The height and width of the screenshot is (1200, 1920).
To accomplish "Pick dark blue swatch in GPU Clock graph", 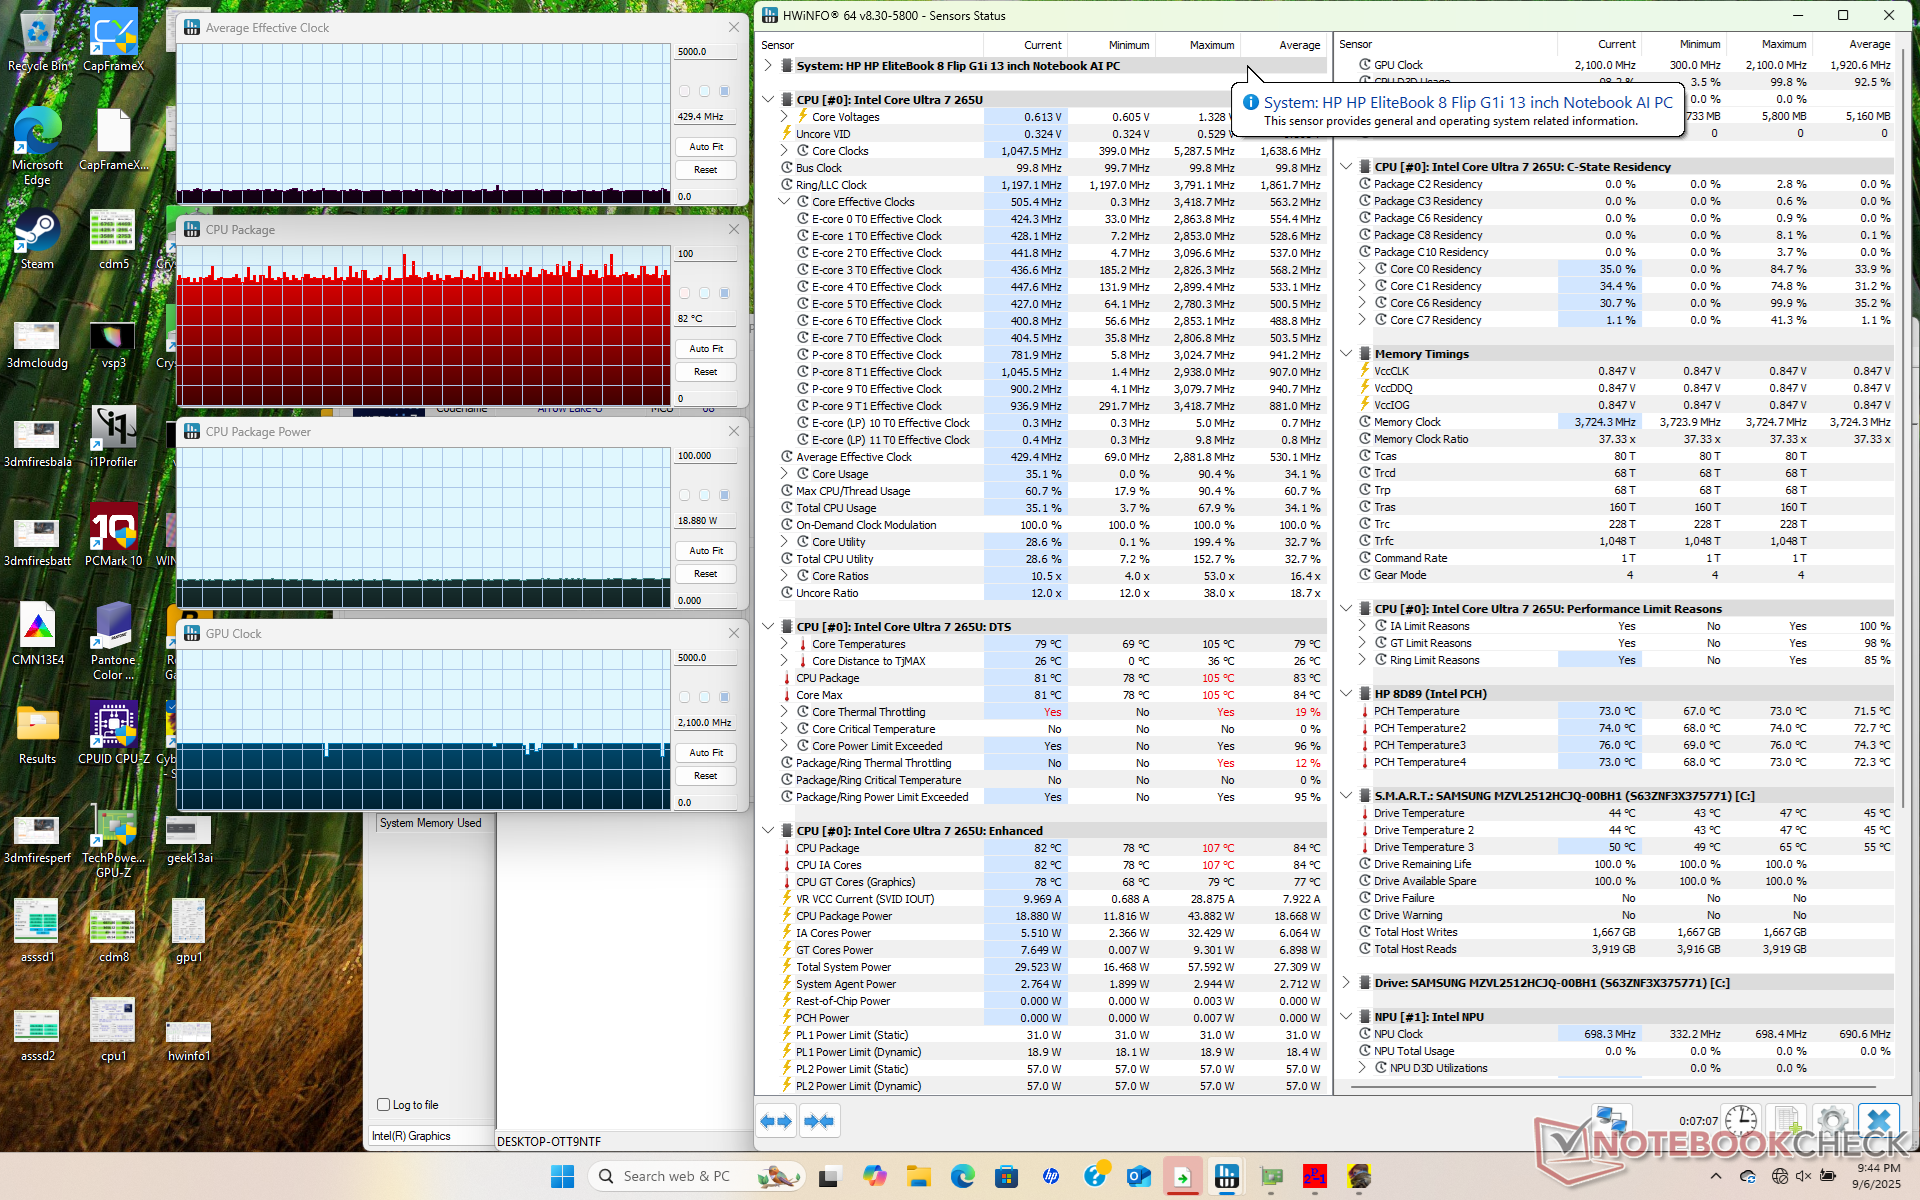I will [x=725, y=697].
